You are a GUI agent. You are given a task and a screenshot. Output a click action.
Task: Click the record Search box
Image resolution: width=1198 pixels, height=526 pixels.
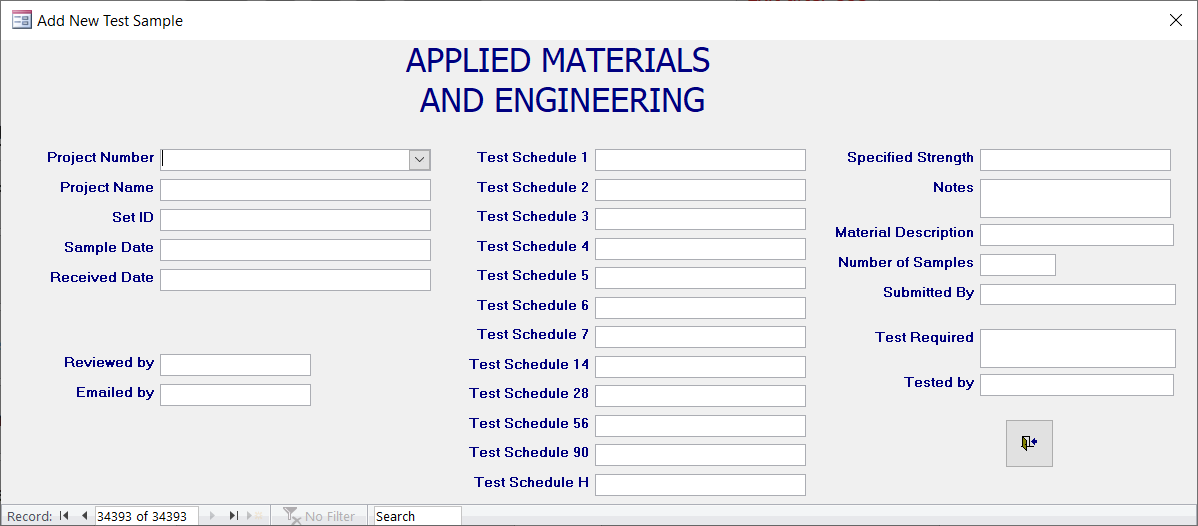point(417,516)
